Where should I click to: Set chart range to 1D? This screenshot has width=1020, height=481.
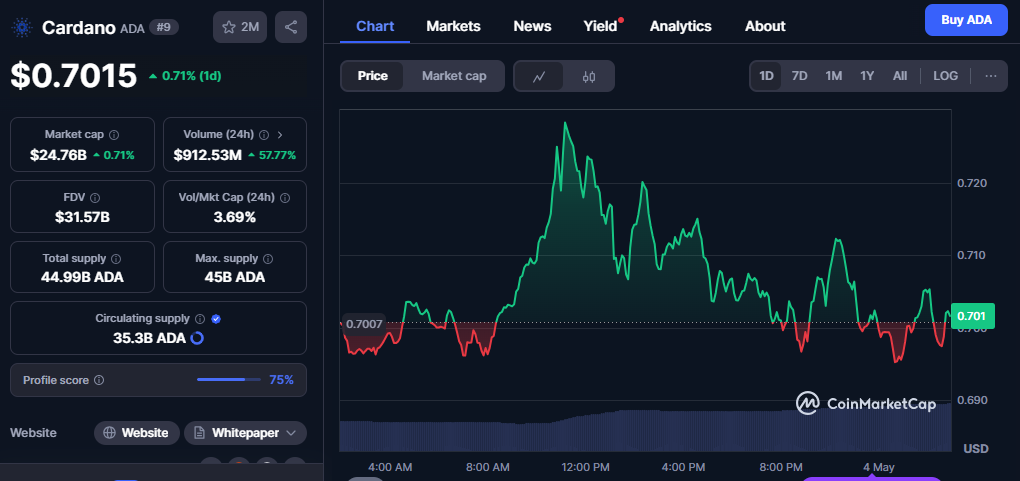pos(766,76)
